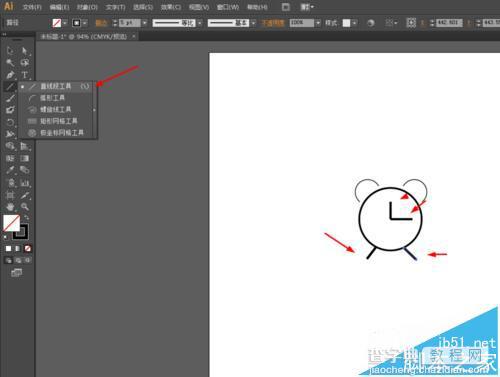The height and width of the screenshot is (377, 500).
Task: Click the orange Stroke panel link
Action: pyautogui.click(x=101, y=23)
